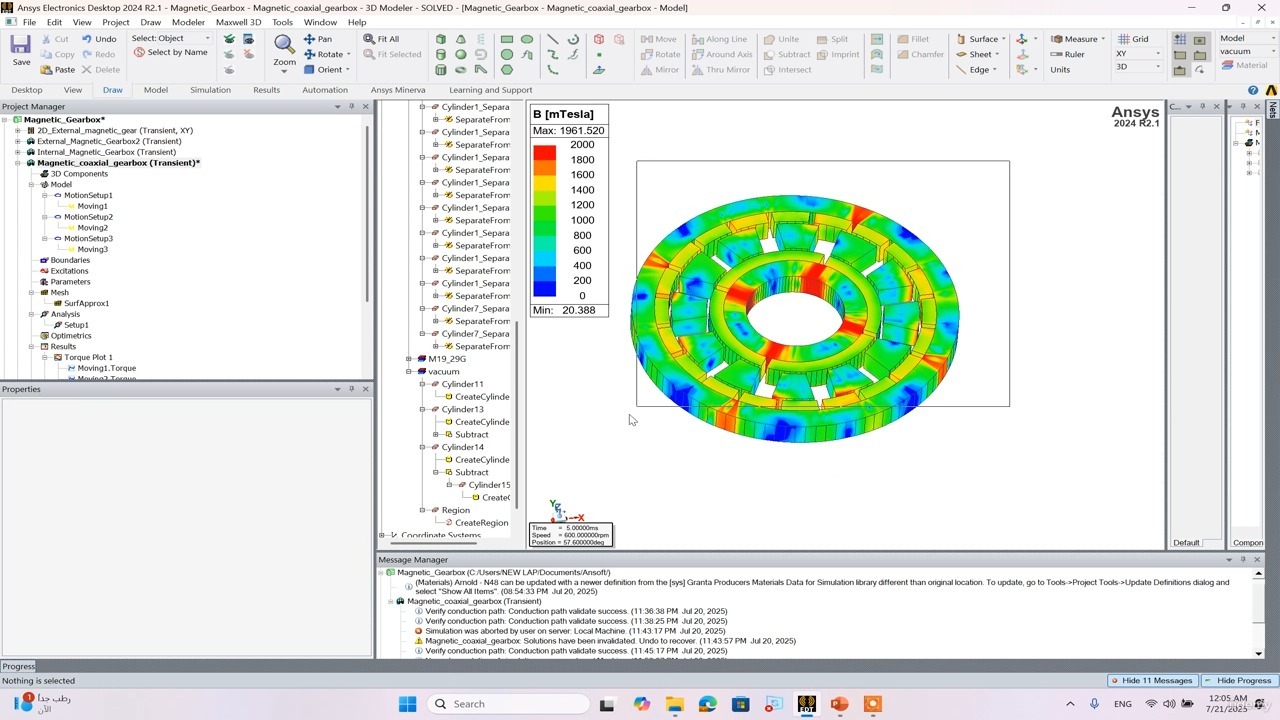
Task: Click the Undo button
Action: point(99,39)
